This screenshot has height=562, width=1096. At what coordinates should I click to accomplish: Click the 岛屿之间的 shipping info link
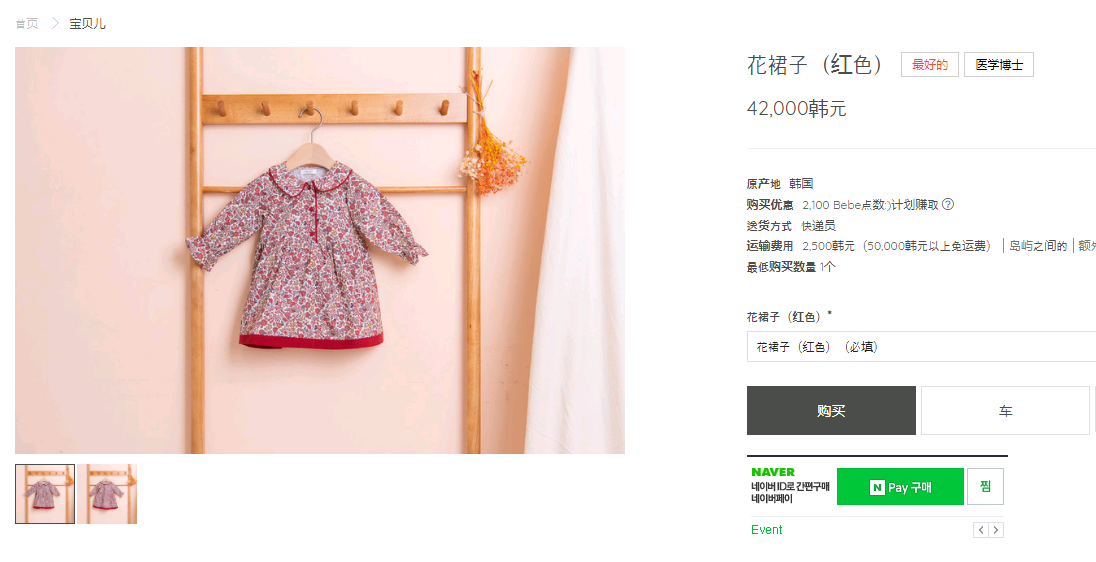coord(1038,246)
